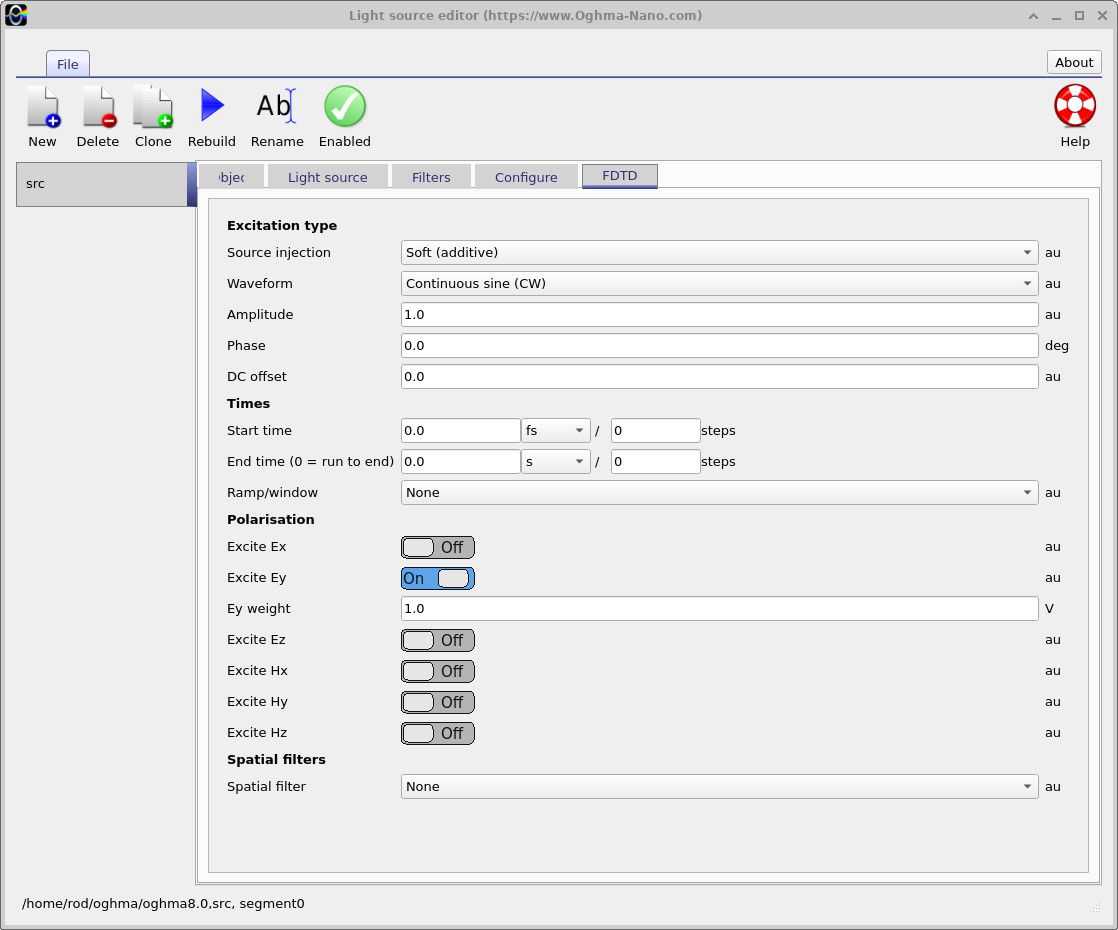Switch to the partially hidden Object tab
This screenshot has height=930, width=1118.
click(x=231, y=177)
